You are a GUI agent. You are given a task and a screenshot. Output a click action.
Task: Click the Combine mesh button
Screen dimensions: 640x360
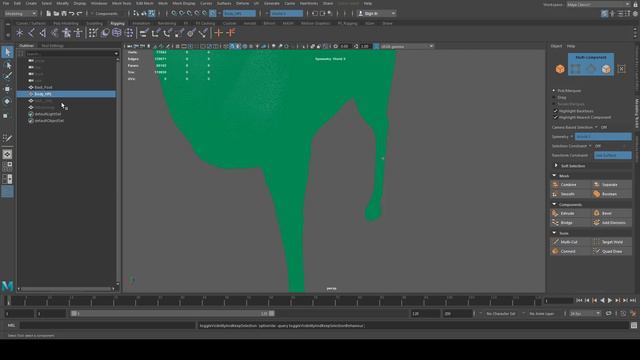point(570,185)
